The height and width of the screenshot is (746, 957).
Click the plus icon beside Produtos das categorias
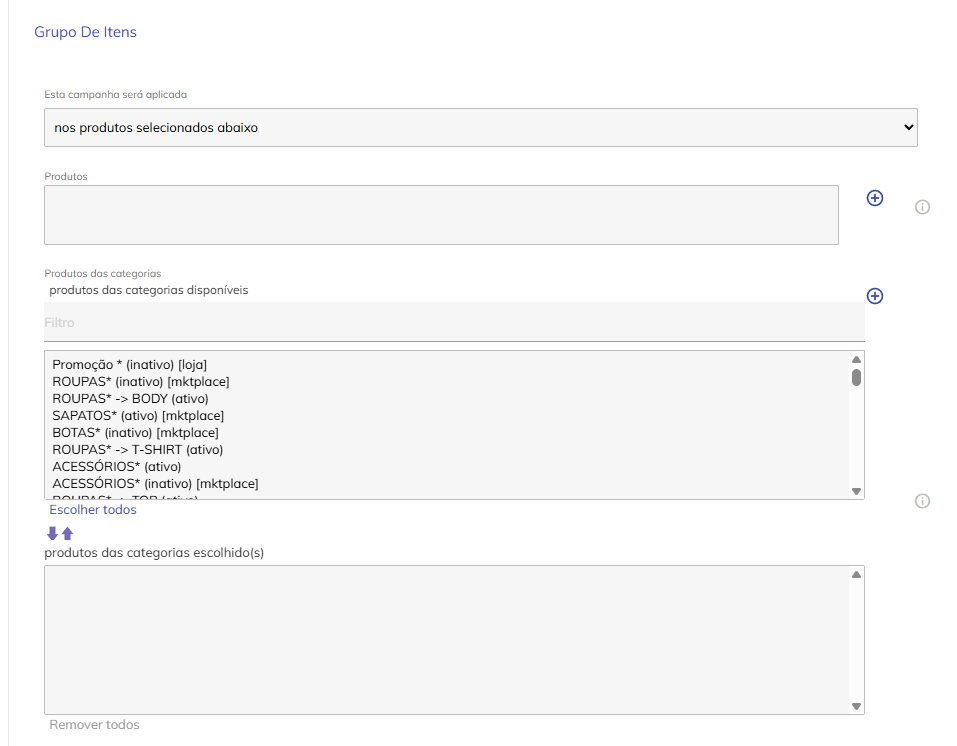tap(874, 296)
